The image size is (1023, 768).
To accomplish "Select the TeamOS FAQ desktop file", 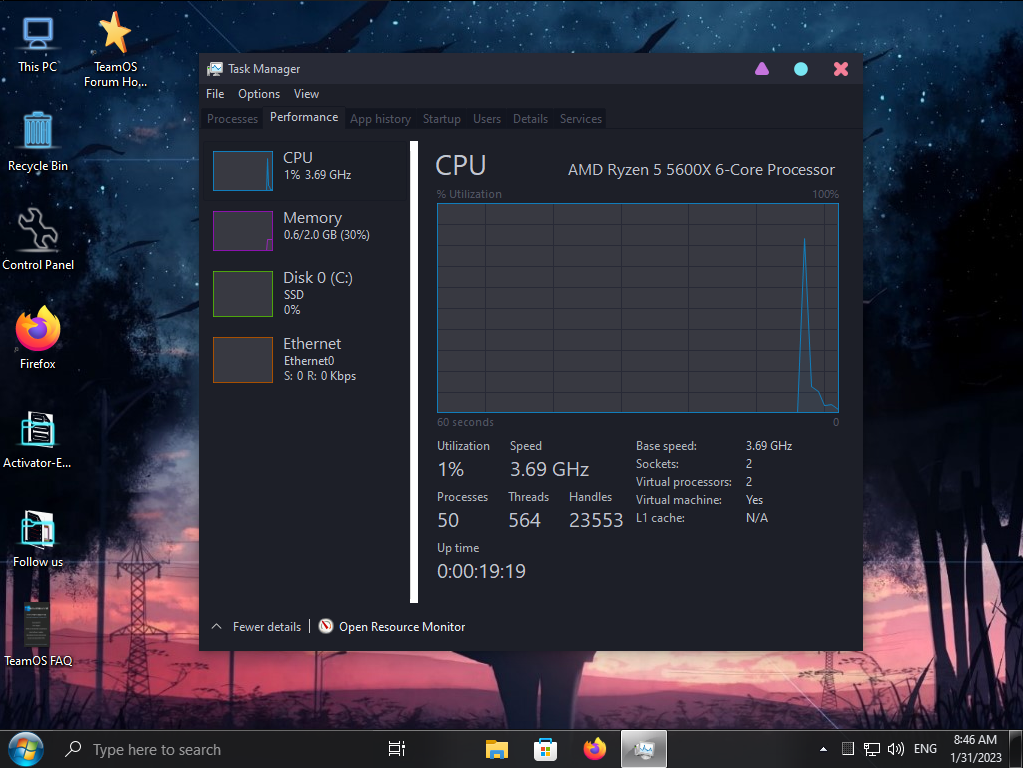I will tap(38, 634).
